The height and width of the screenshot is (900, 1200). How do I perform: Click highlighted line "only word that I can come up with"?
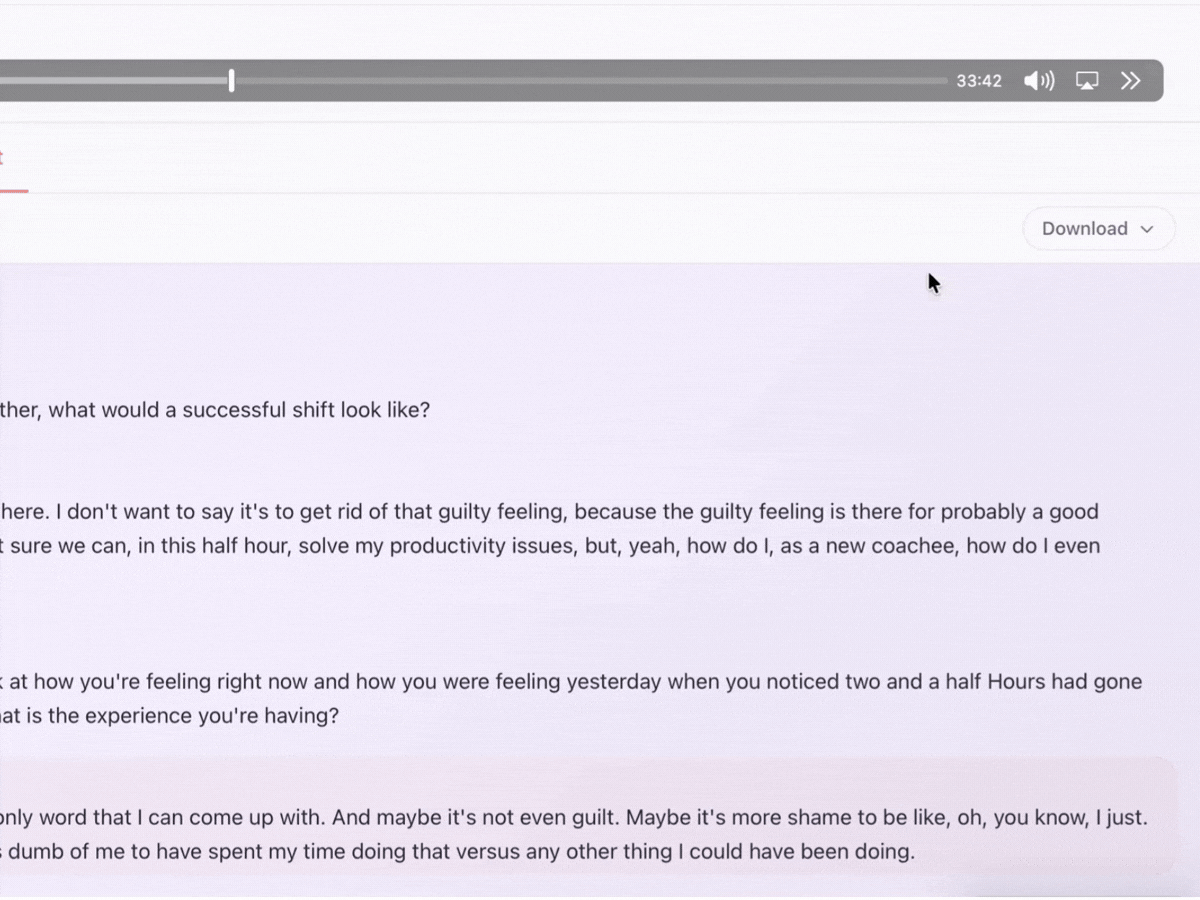(x=574, y=818)
